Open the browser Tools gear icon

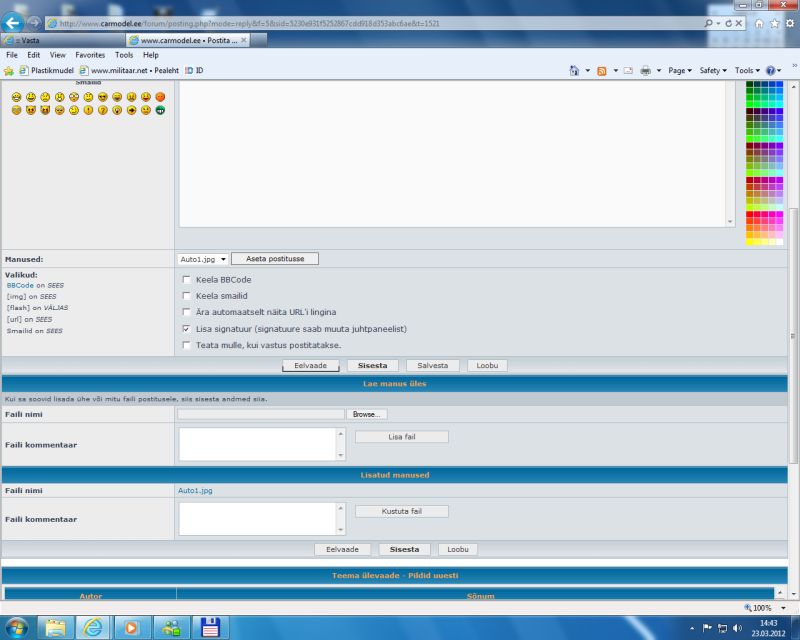[x=788, y=22]
